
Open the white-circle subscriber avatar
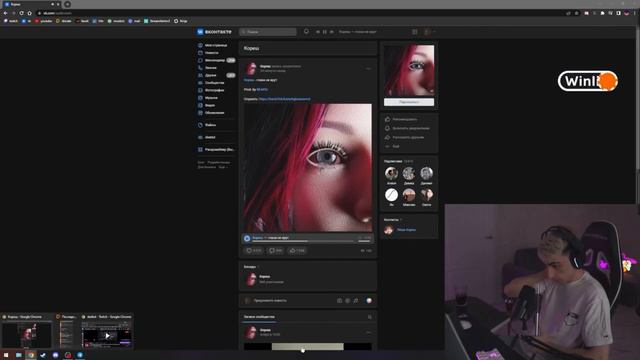coord(391,195)
